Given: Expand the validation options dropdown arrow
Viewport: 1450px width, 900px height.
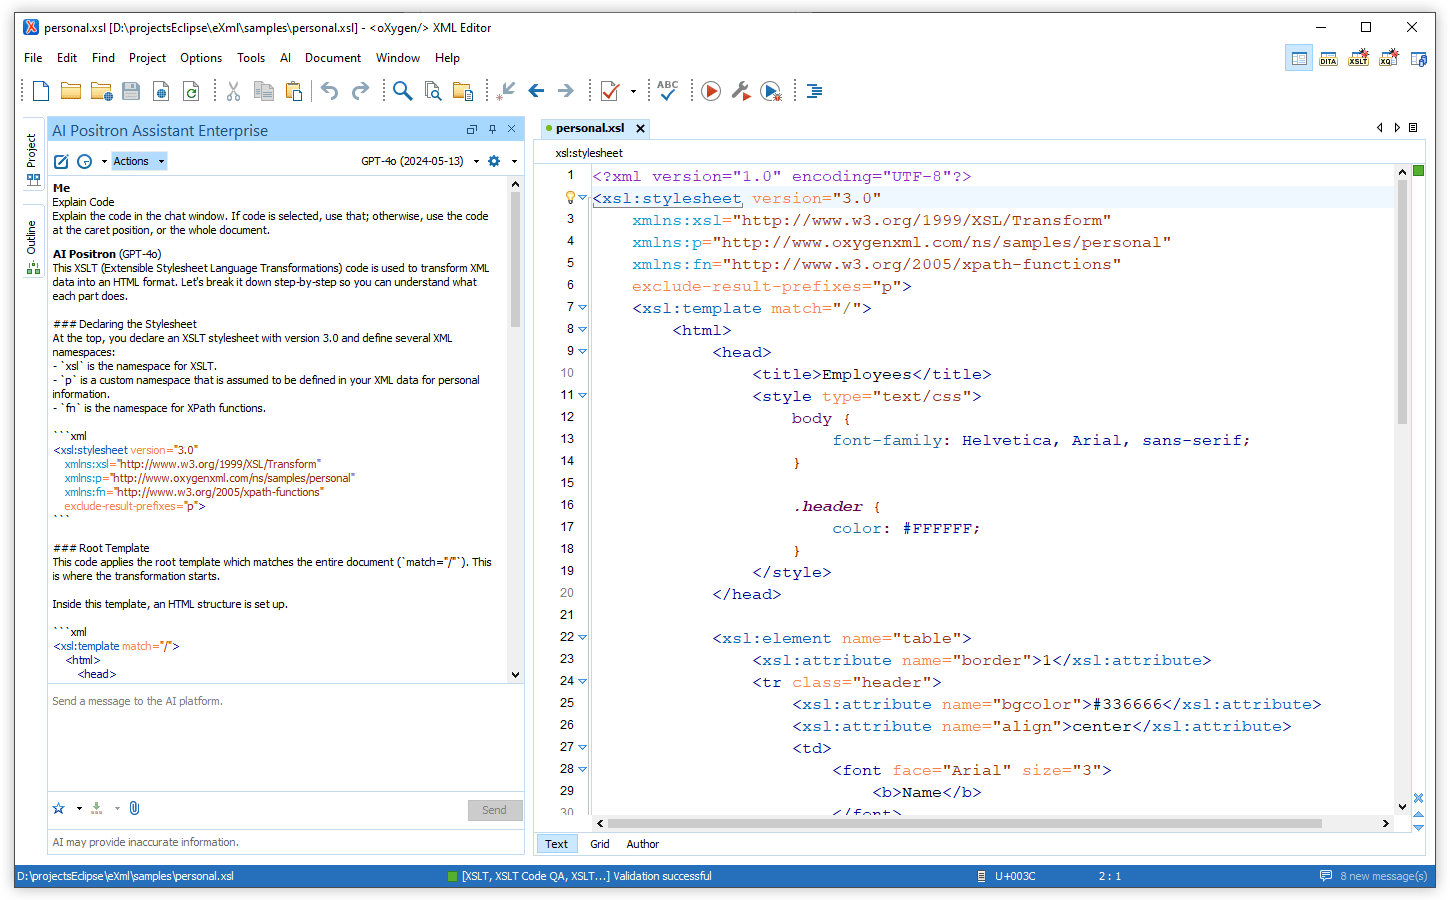Looking at the screenshot, I should [633, 91].
